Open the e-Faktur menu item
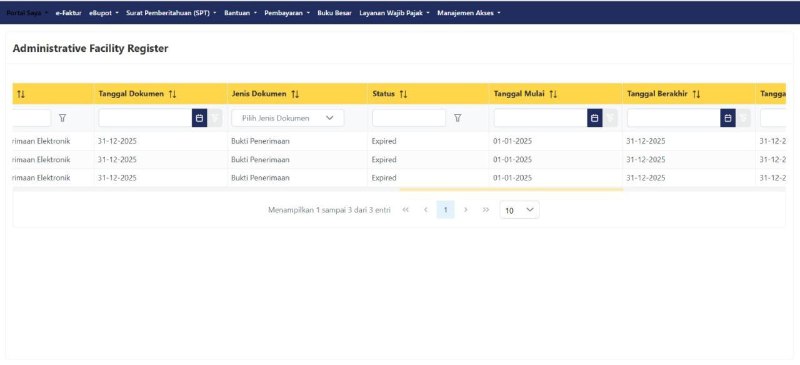The image size is (800, 365). pyautogui.click(x=68, y=13)
